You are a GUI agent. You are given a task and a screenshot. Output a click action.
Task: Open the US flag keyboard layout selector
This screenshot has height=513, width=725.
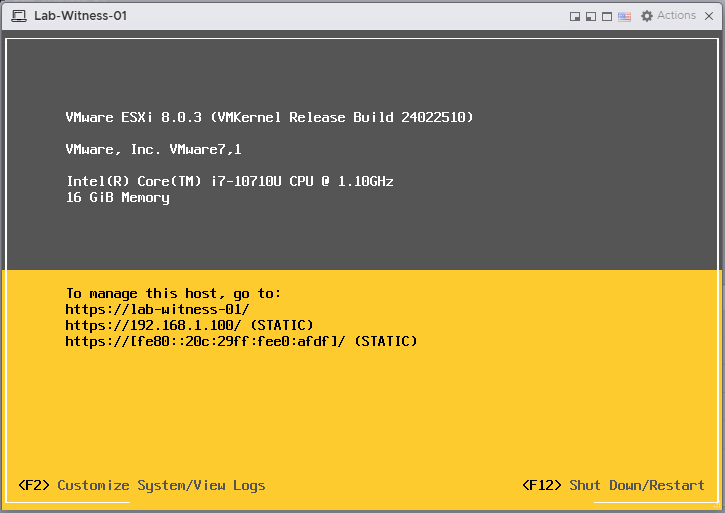[x=624, y=16]
